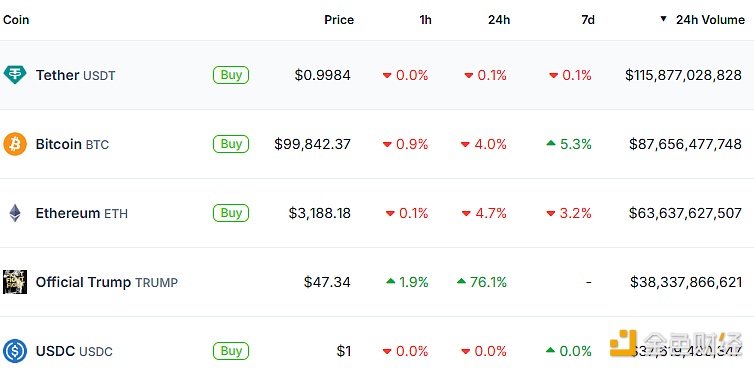Click the blue USDC logo icon
This screenshot has height=368, width=754.
tap(15, 351)
